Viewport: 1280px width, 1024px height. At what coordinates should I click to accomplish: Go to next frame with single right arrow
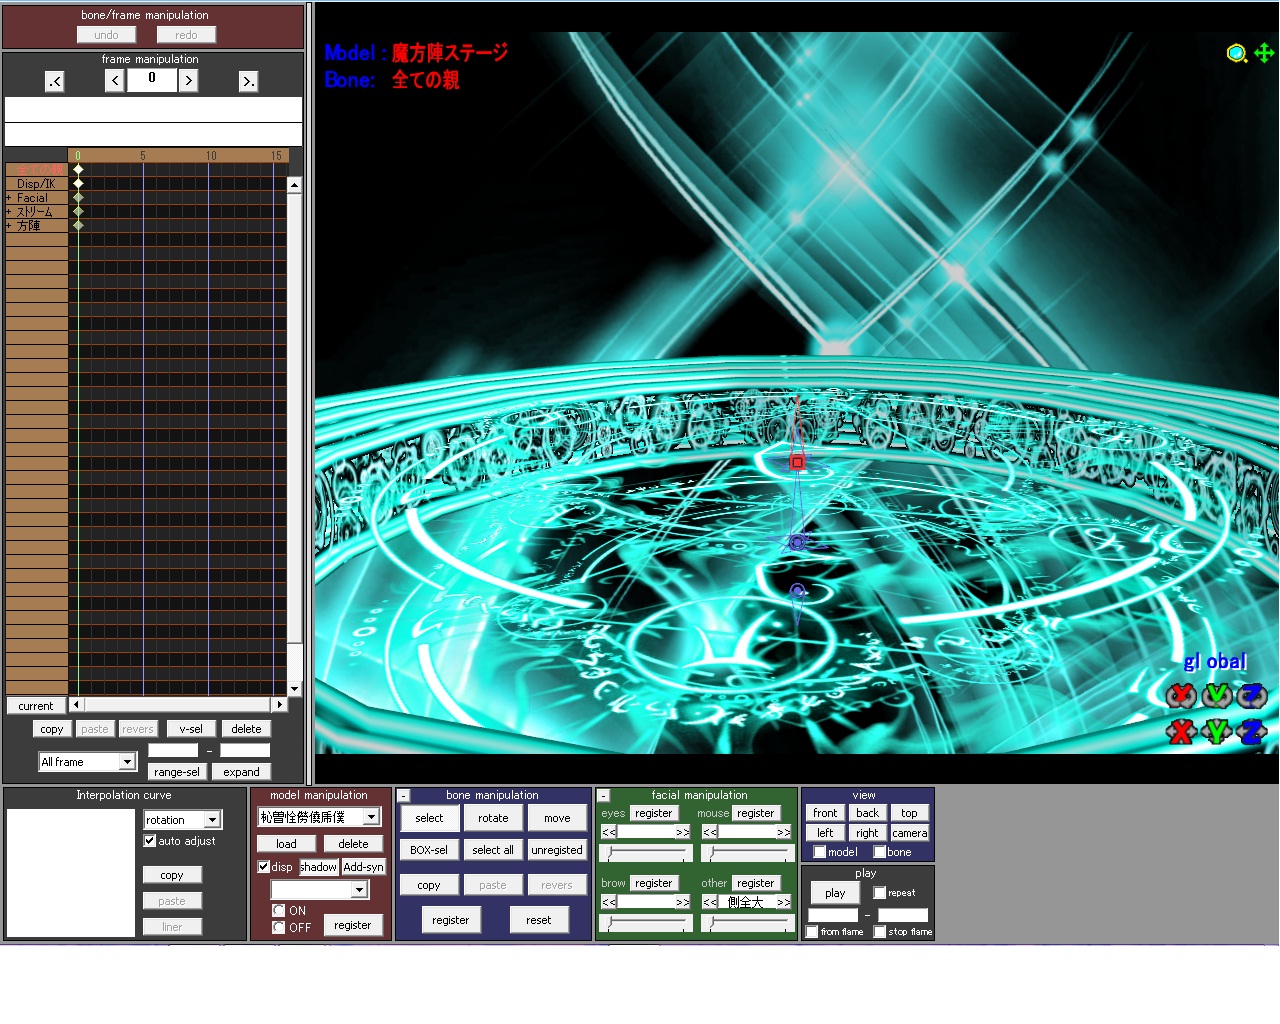click(188, 81)
